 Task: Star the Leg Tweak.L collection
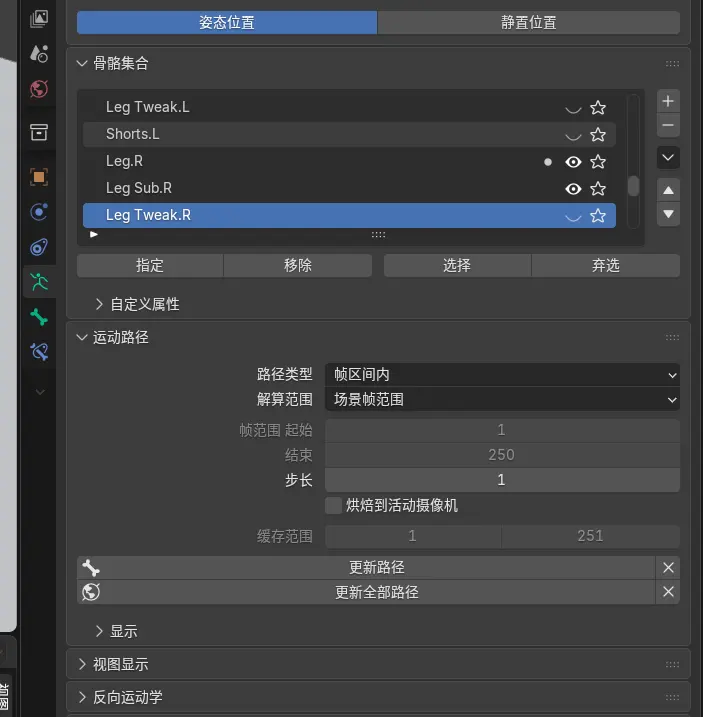point(598,108)
